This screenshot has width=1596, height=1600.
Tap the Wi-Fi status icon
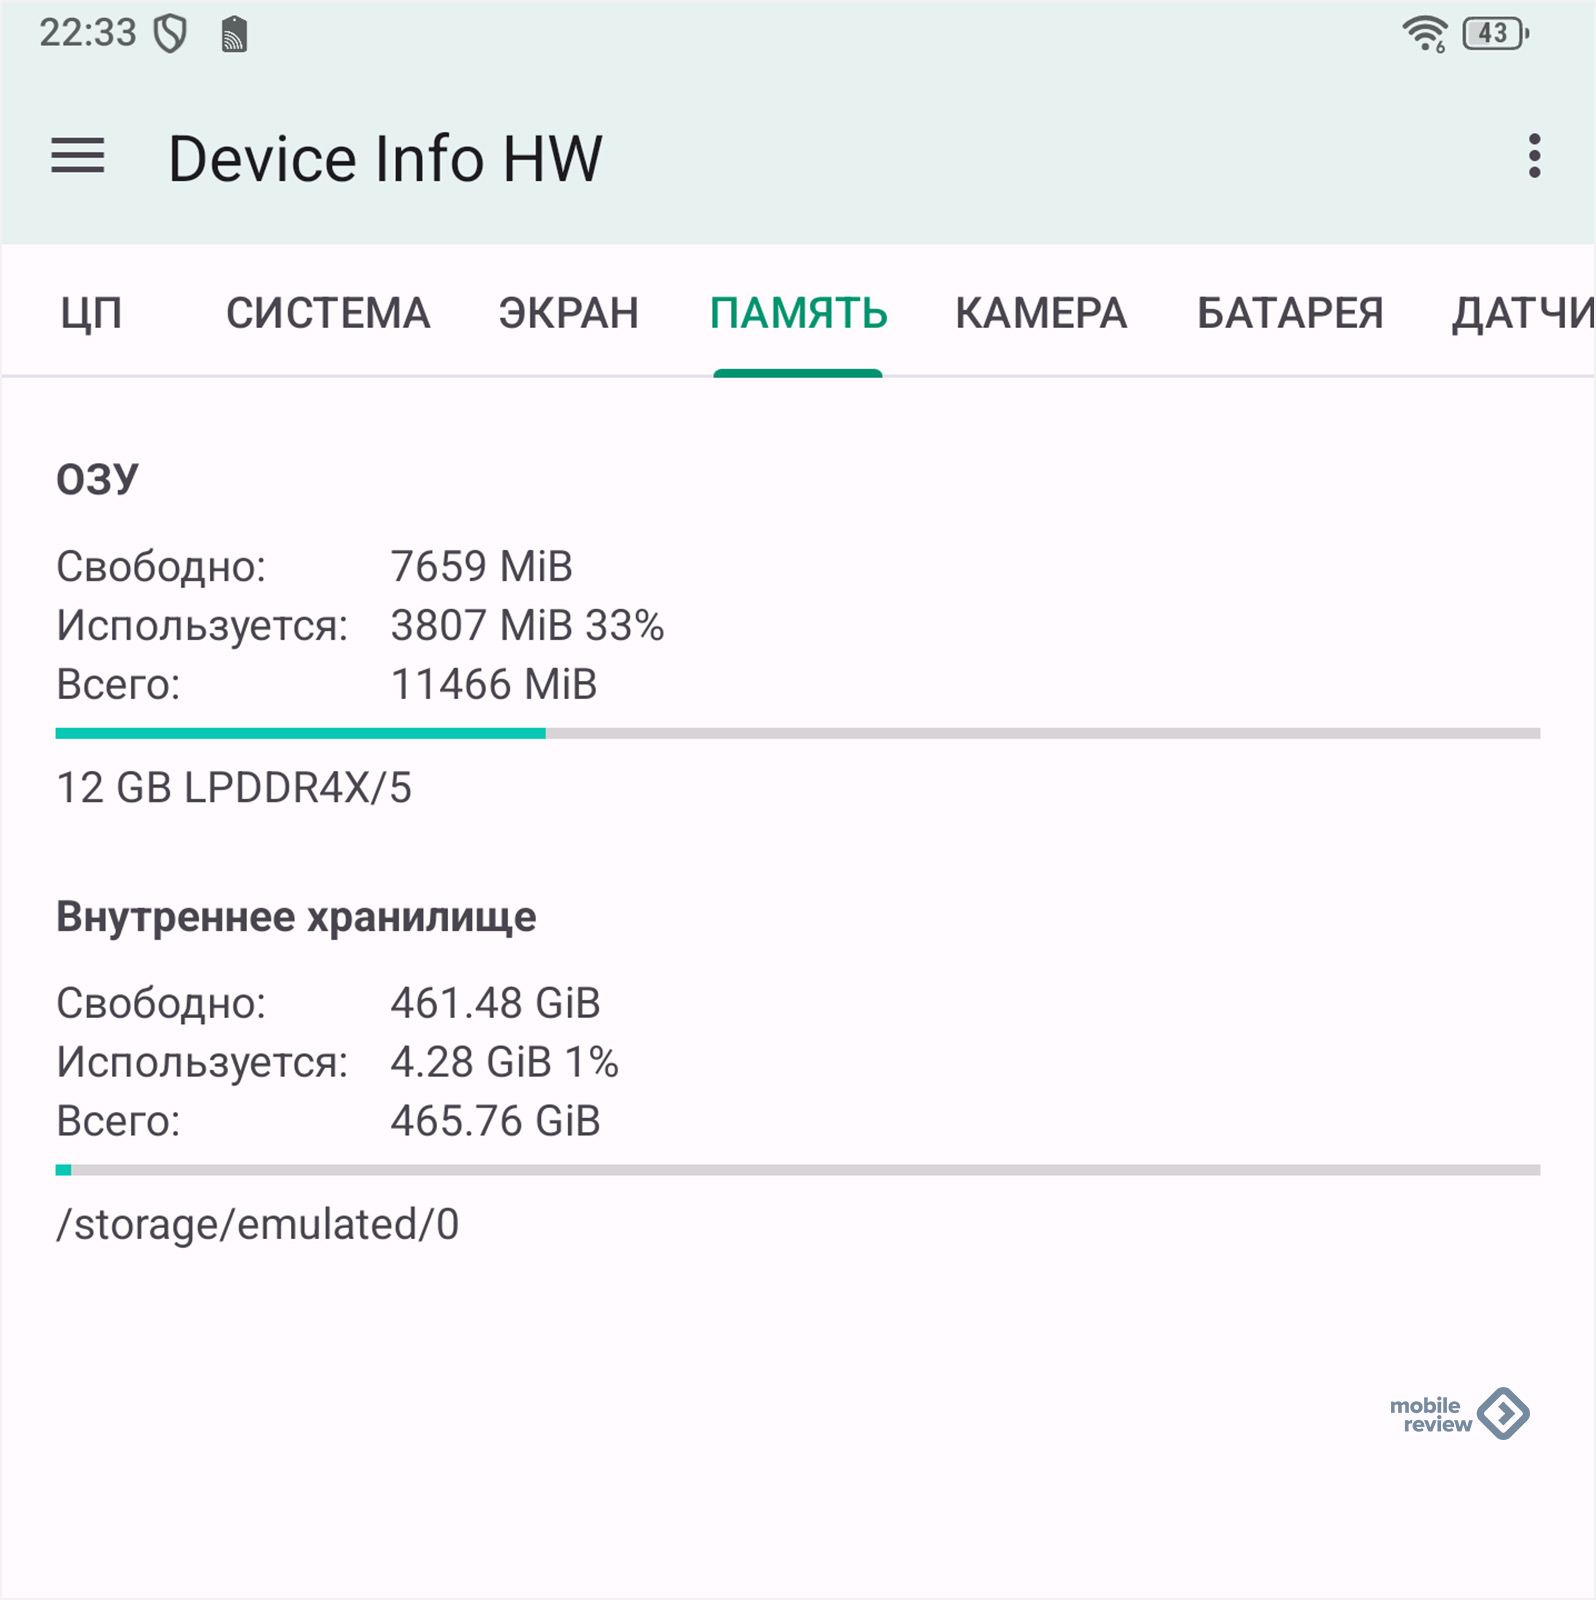1424,34
